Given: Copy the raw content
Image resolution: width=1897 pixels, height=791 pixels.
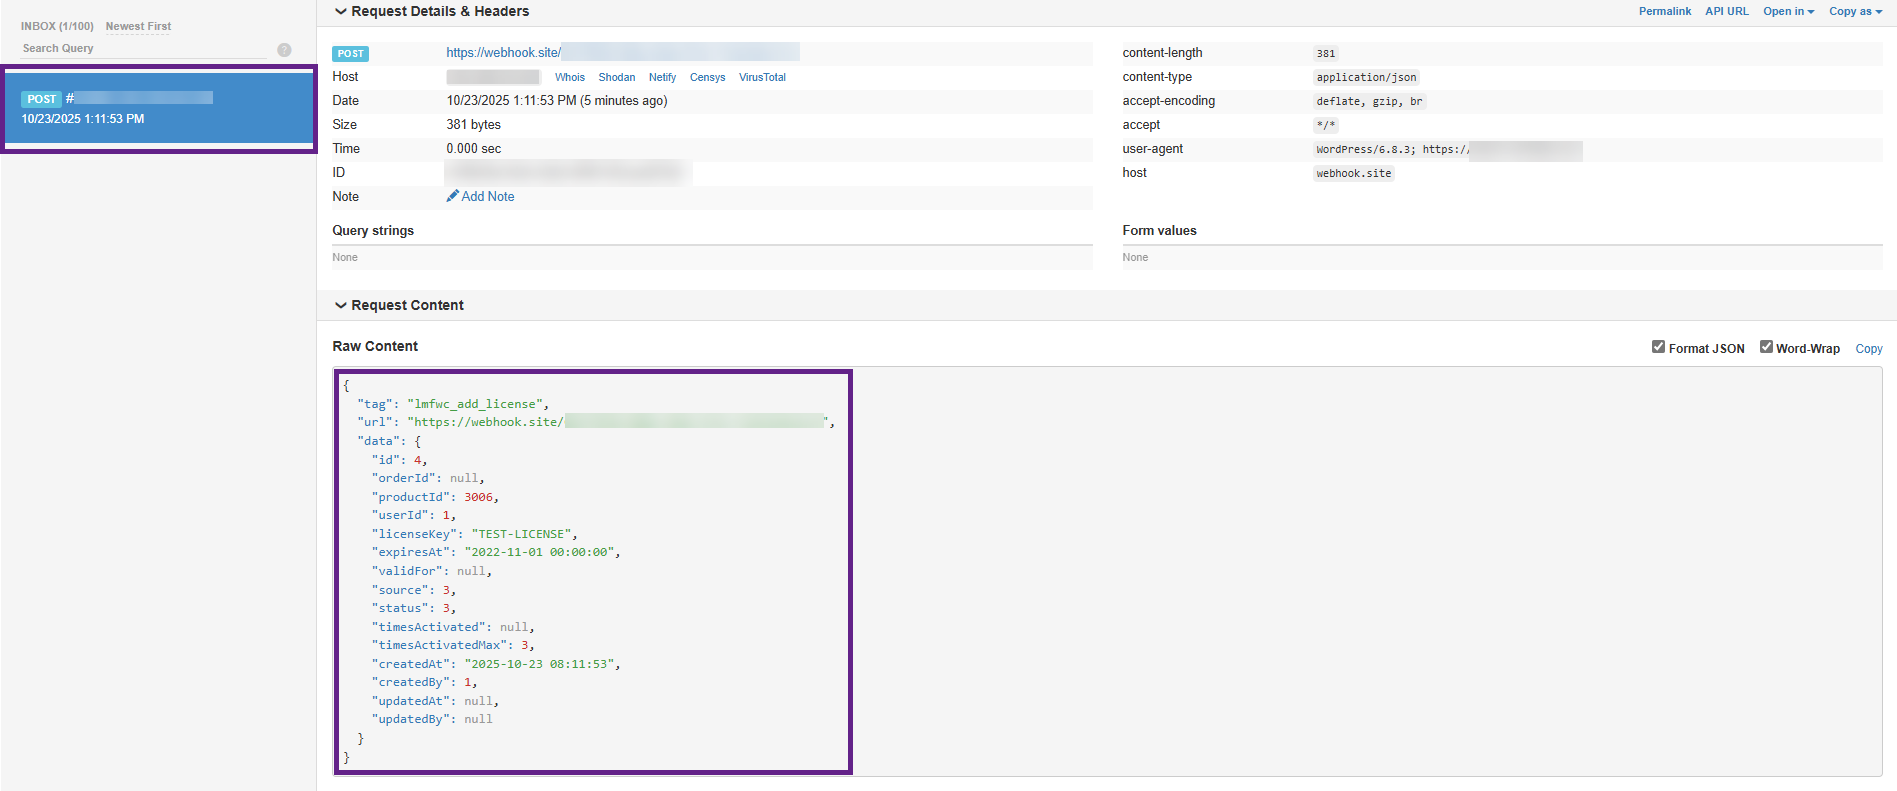Looking at the screenshot, I should [1868, 349].
